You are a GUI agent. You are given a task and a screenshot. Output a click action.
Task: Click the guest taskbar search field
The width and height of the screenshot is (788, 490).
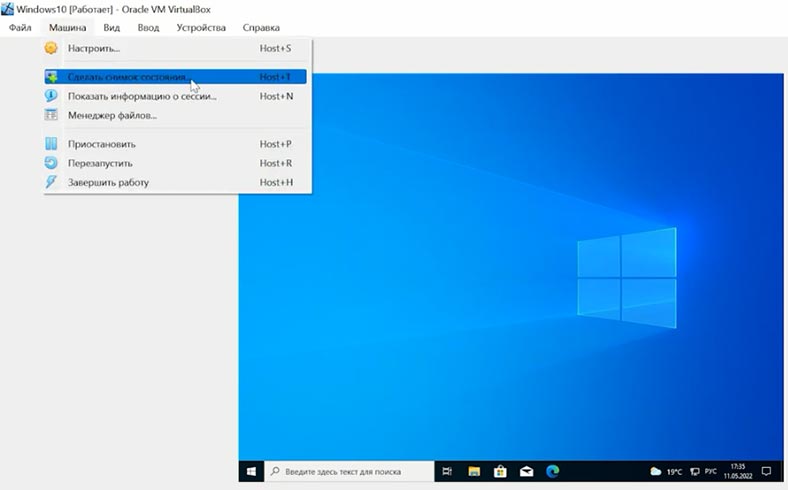pos(349,471)
